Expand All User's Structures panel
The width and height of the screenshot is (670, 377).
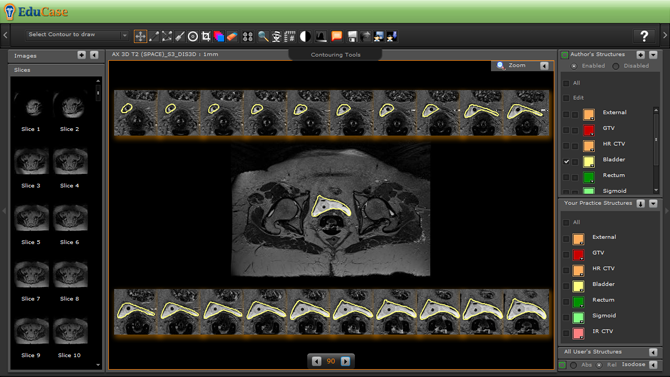point(653,352)
